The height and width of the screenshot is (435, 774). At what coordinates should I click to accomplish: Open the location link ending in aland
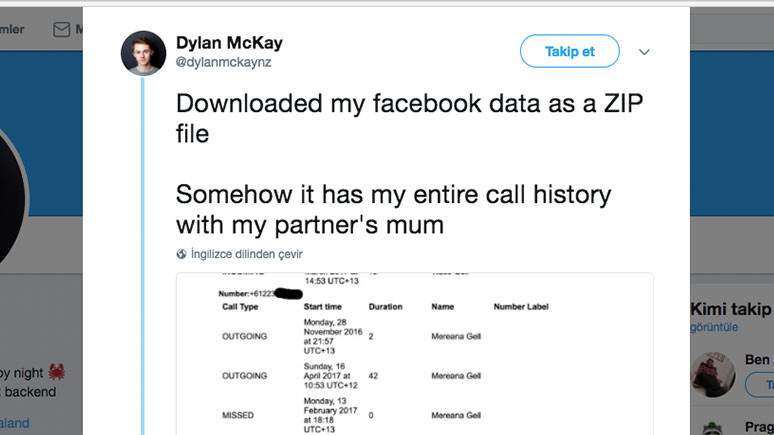(15, 422)
